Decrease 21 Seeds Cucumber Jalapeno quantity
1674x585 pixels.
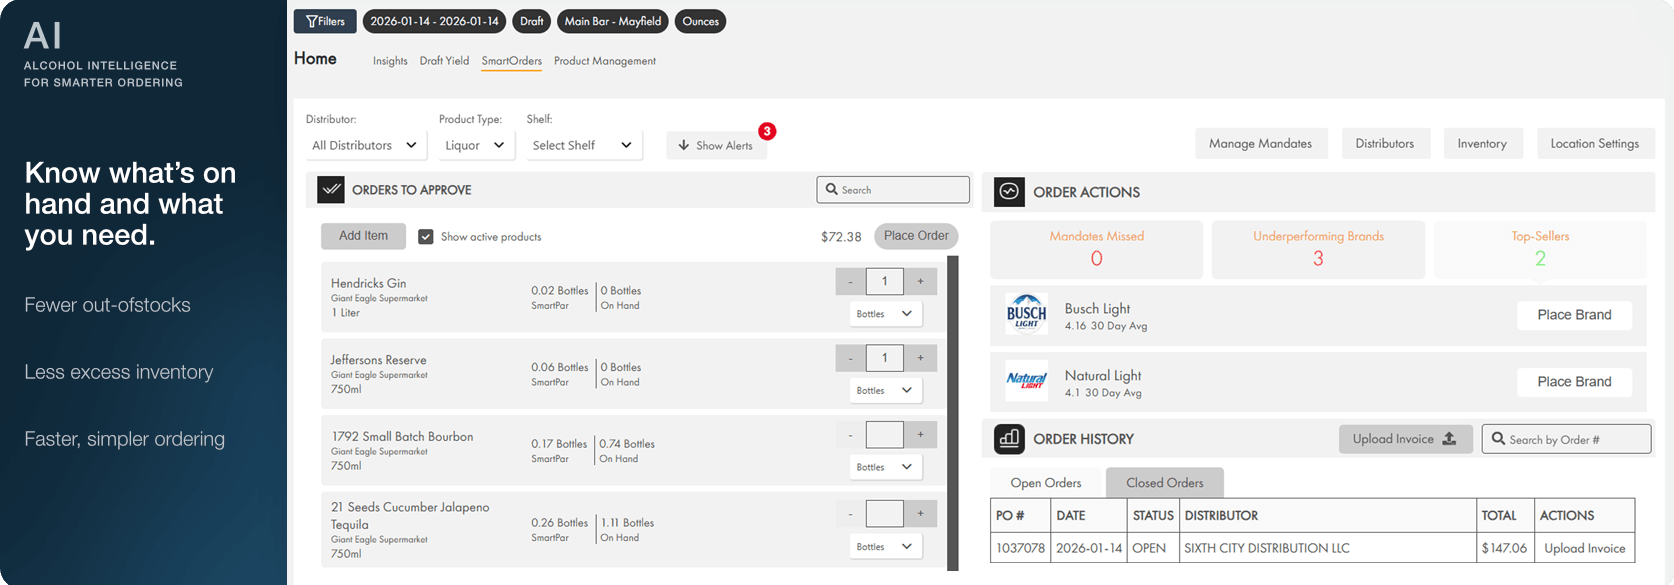point(851,514)
